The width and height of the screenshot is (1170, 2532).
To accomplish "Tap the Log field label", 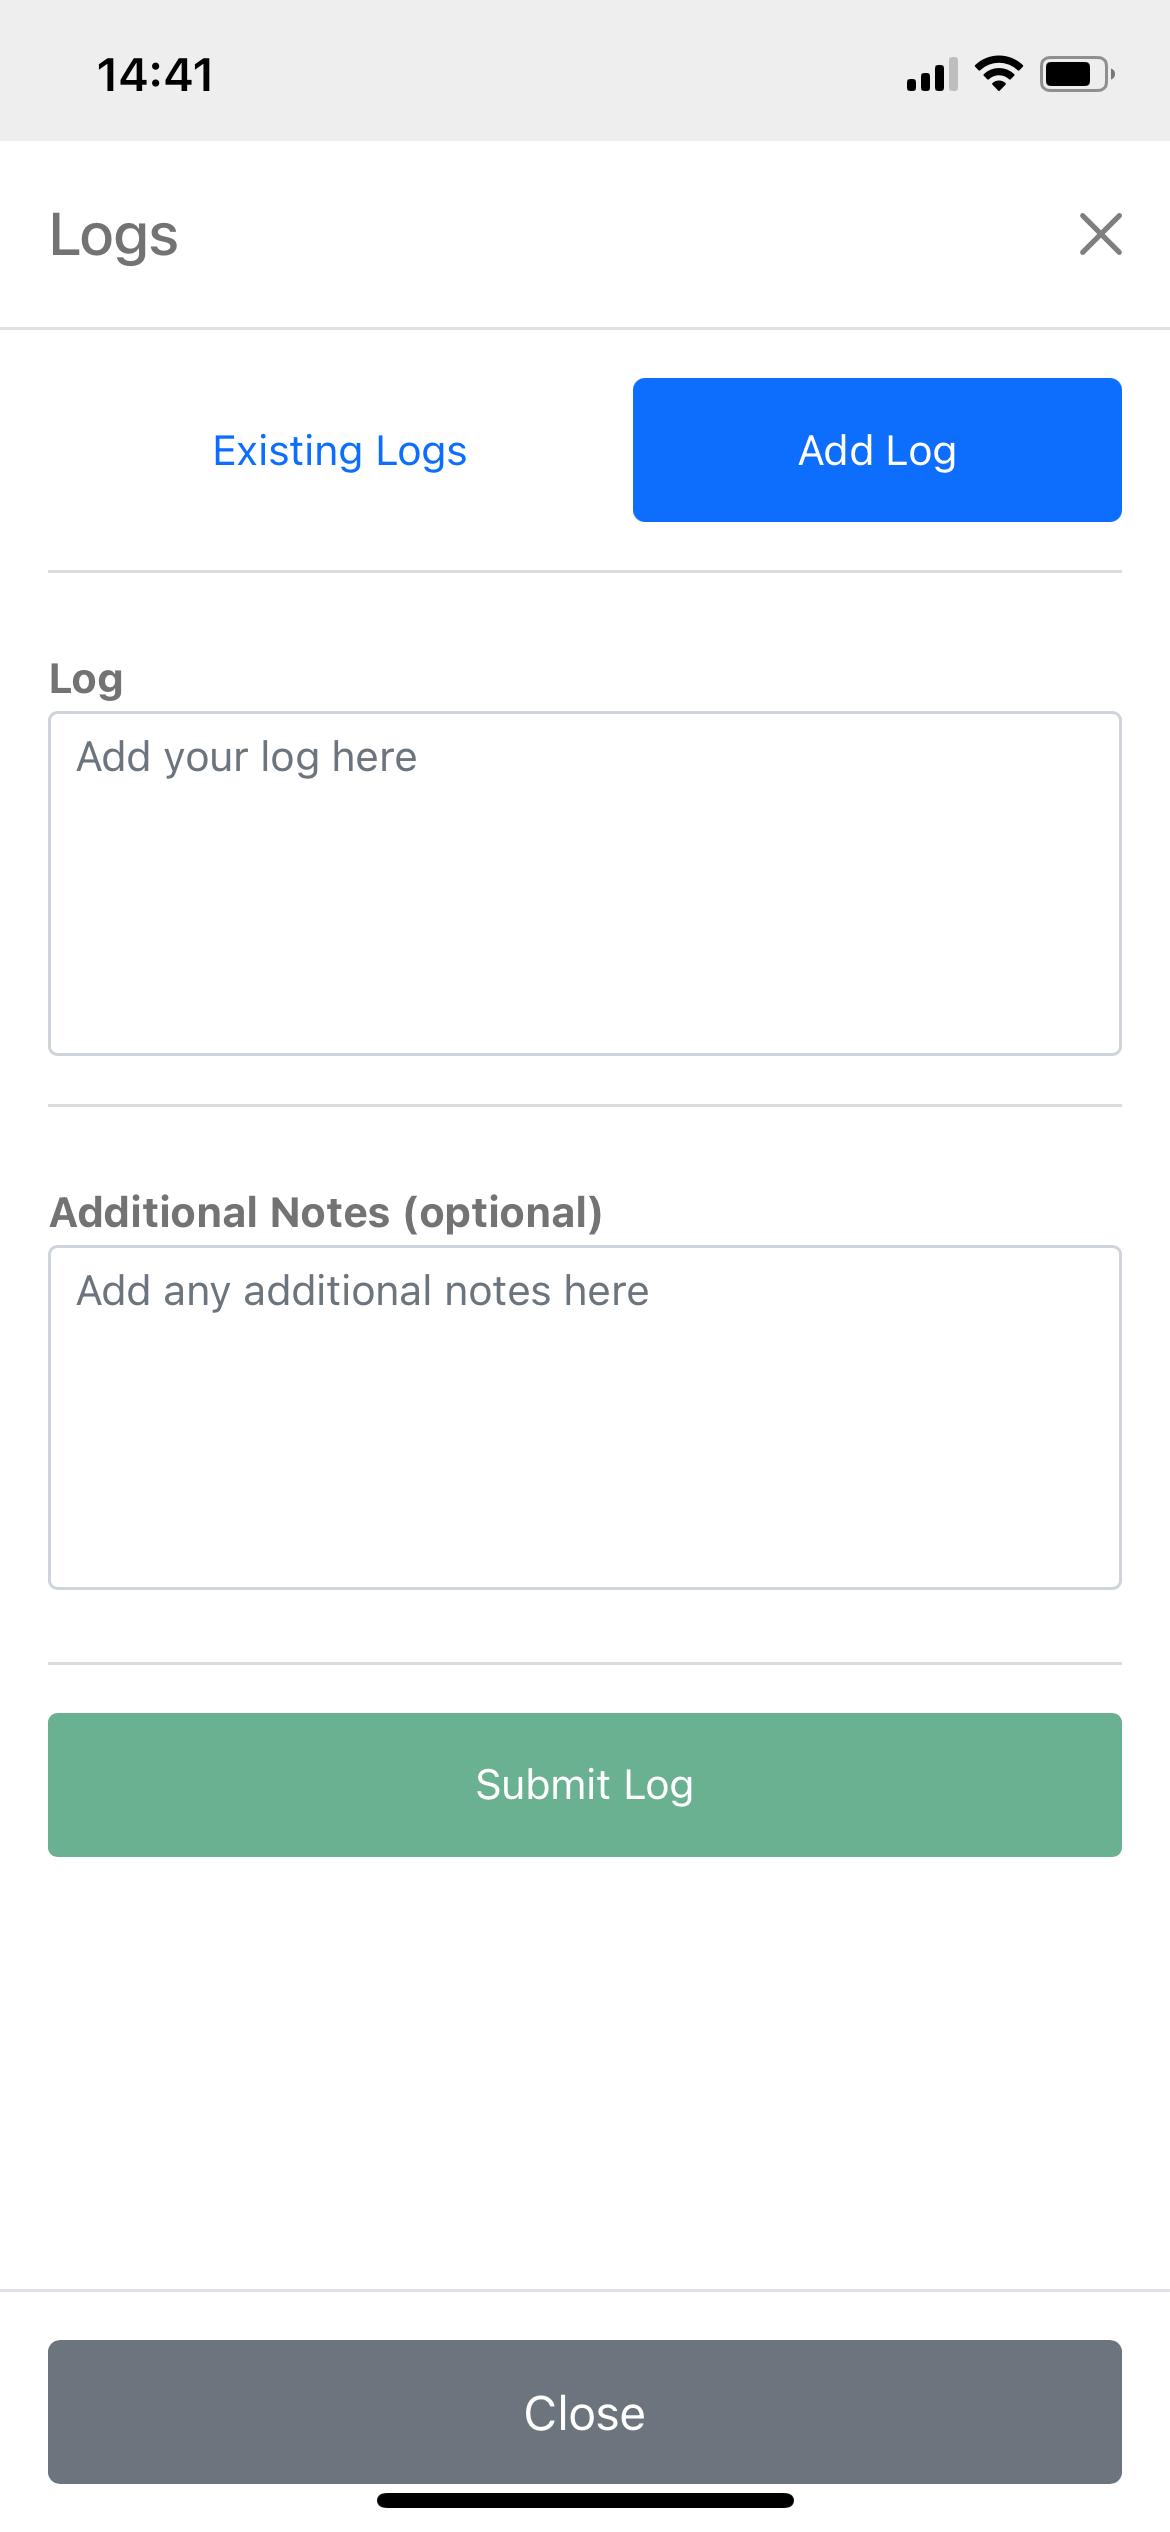I will 85,677.
